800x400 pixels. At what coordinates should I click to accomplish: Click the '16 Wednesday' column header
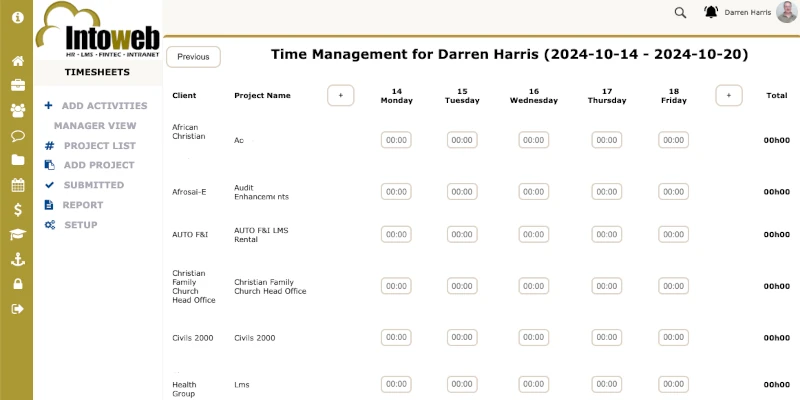(534, 96)
